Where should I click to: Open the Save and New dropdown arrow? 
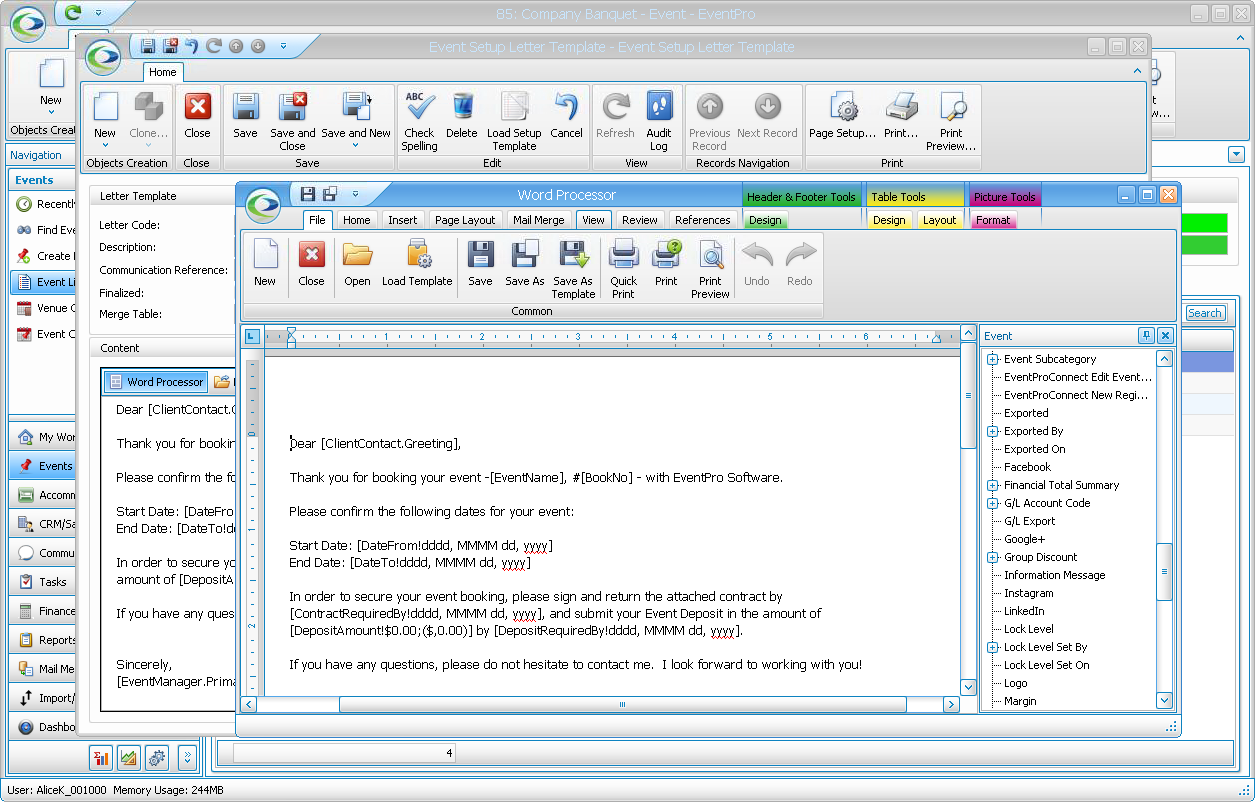[x=356, y=146]
